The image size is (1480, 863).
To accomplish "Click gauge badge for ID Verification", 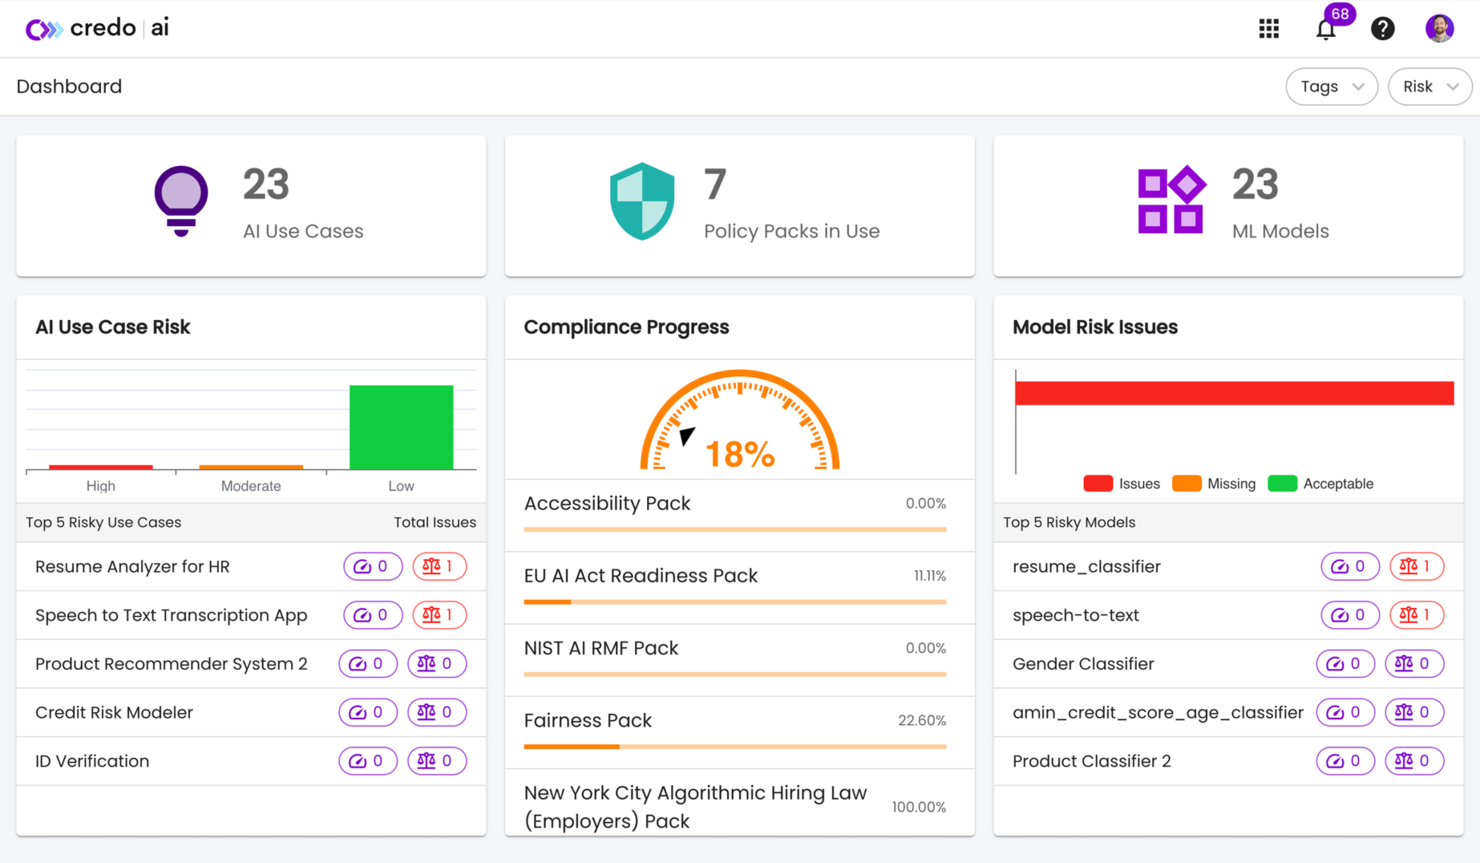I will pyautogui.click(x=368, y=761).
